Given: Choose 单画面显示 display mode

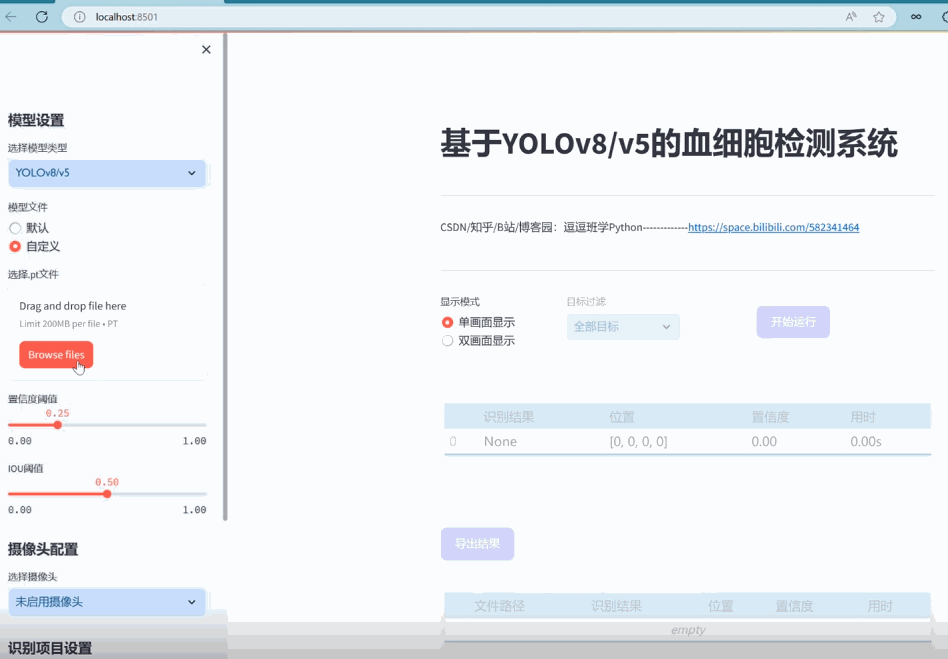Looking at the screenshot, I should point(448,322).
